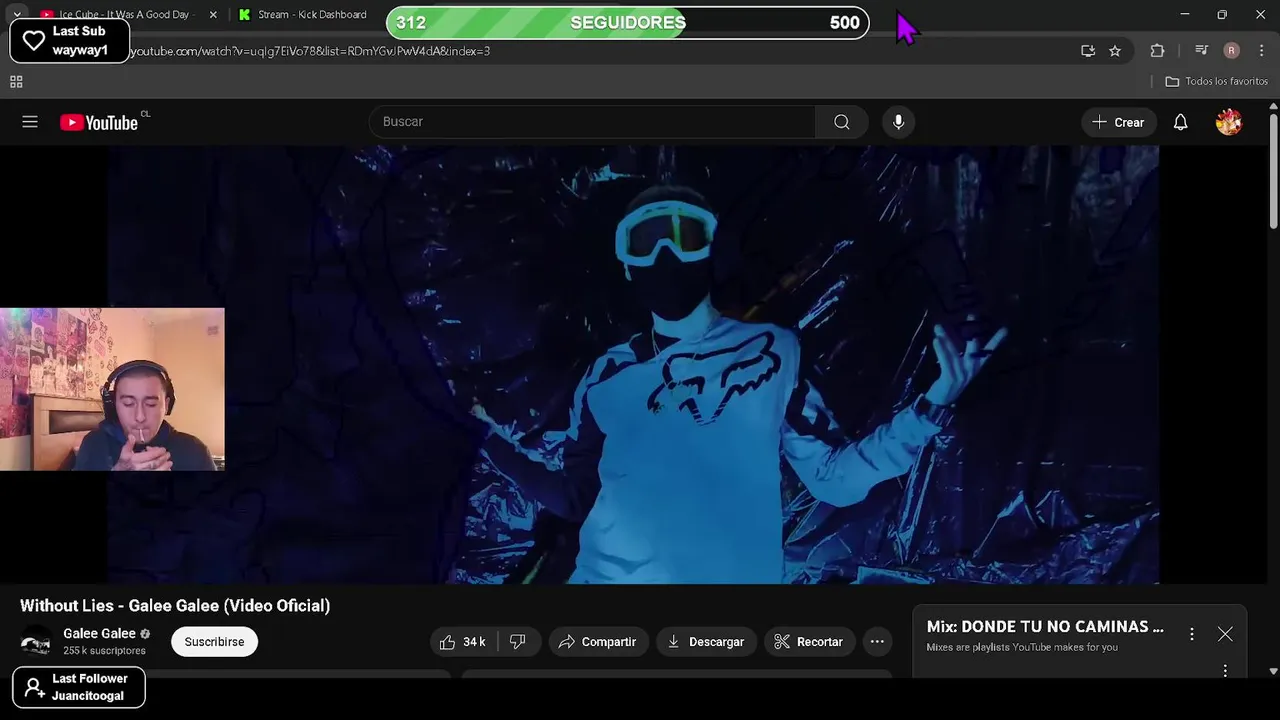The width and height of the screenshot is (1280, 720).
Task: Switch to Ice Cube YouTube tab
Action: pos(125,15)
